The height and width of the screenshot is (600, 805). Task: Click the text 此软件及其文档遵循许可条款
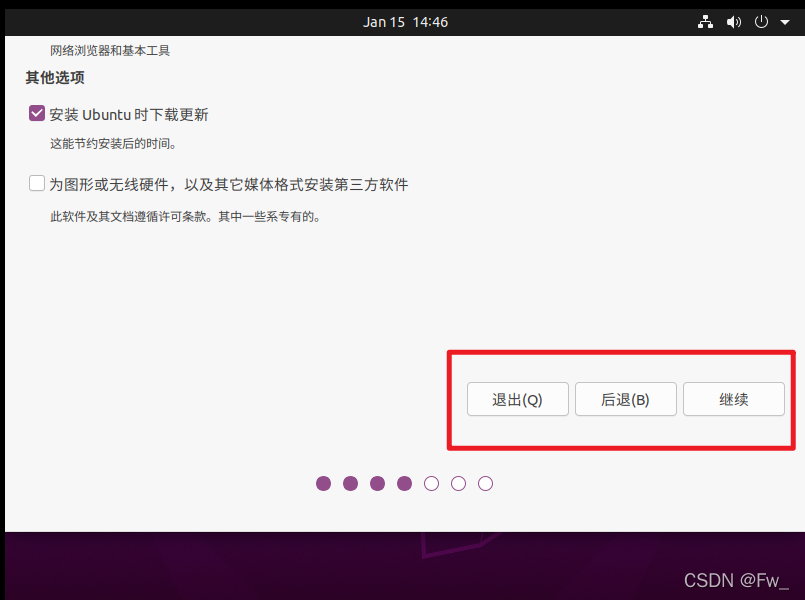pyautogui.click(x=131, y=217)
